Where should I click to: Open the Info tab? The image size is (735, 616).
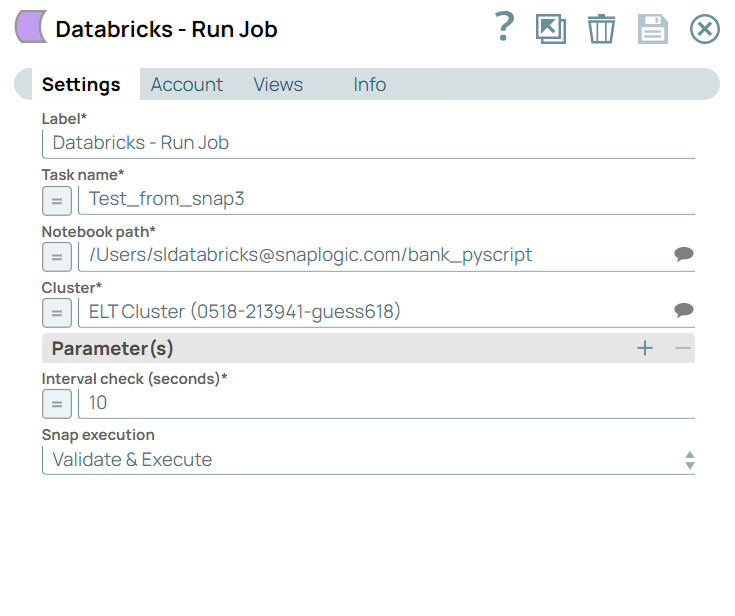[369, 85]
